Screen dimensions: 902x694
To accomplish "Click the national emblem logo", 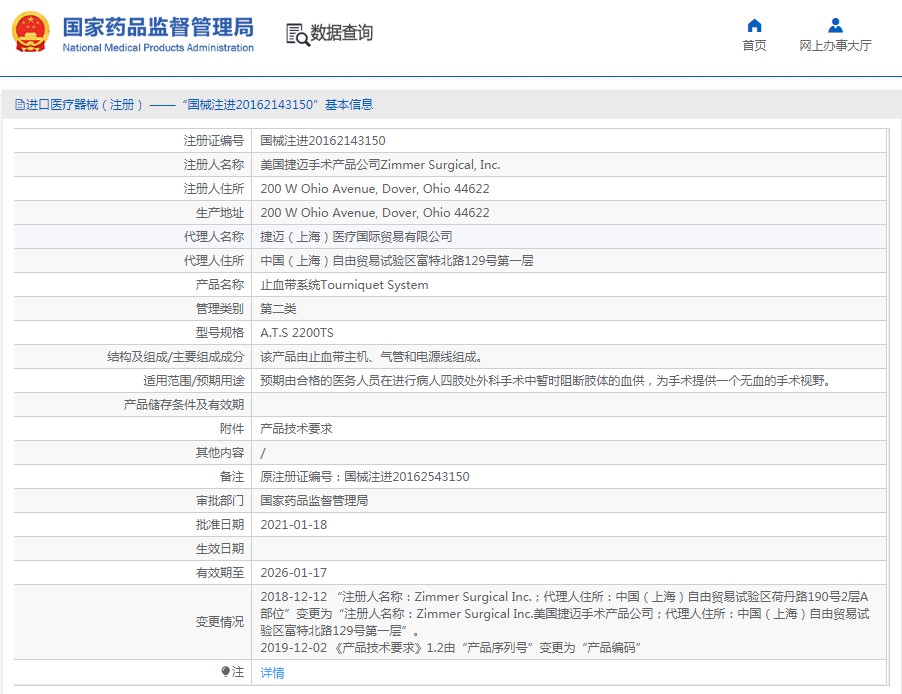I will point(30,32).
